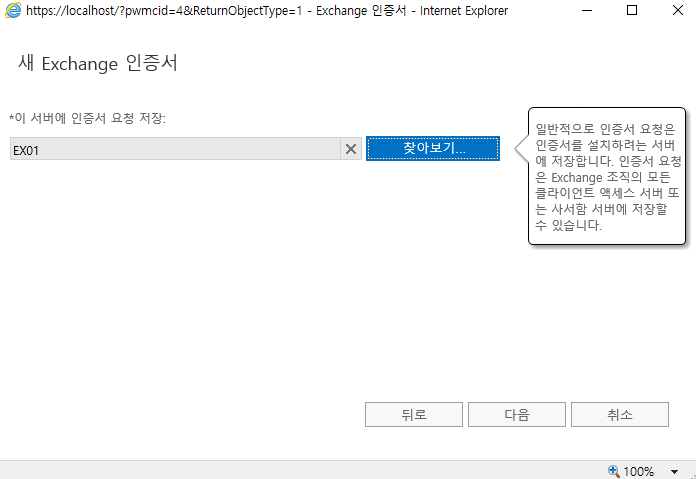The width and height of the screenshot is (696, 479).
Task: Go back with the 뒤로 button
Action: 414,415
